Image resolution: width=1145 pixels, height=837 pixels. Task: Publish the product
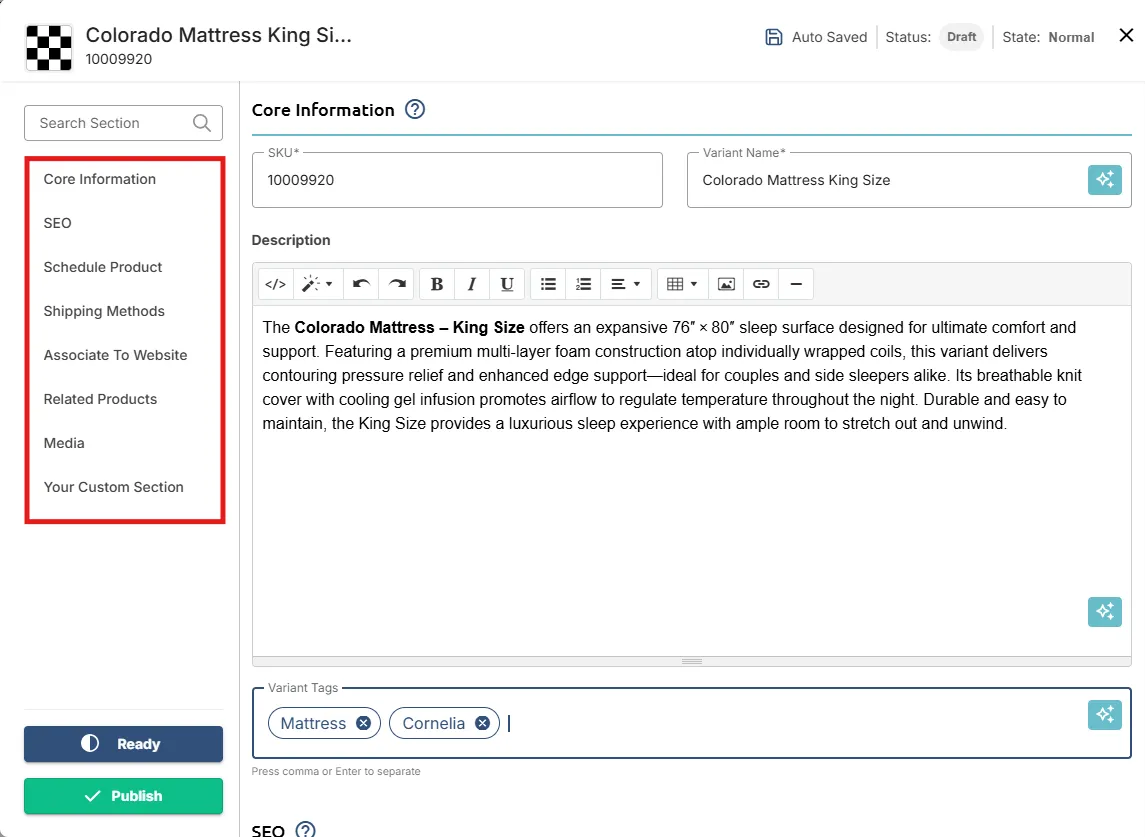pos(123,796)
